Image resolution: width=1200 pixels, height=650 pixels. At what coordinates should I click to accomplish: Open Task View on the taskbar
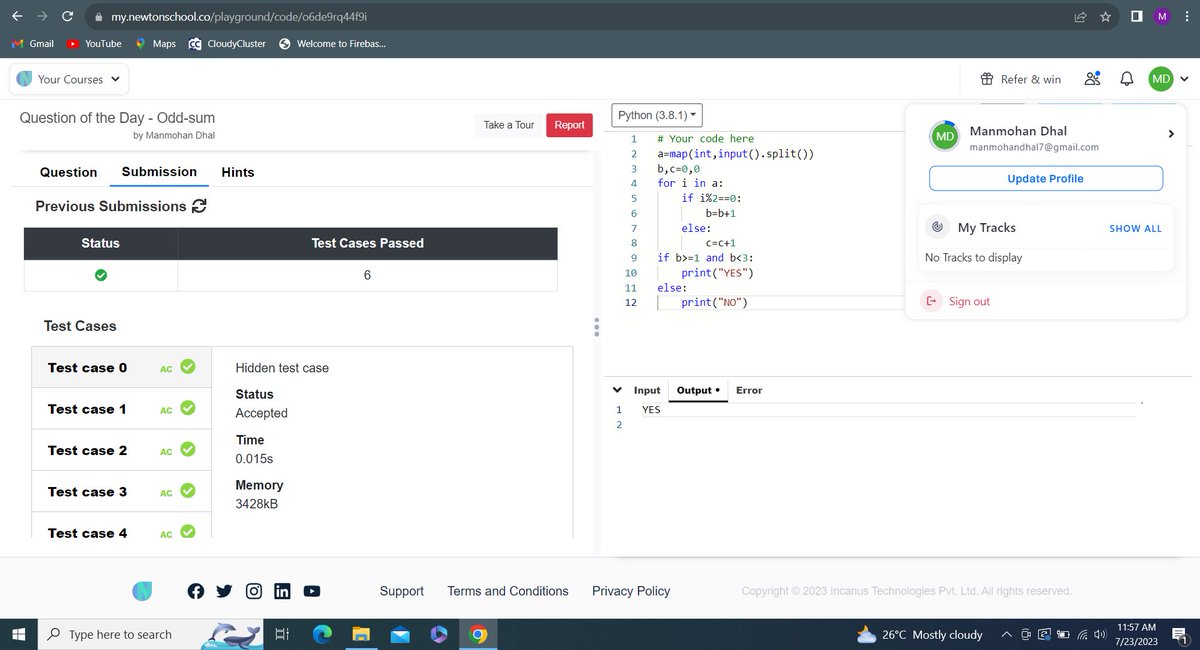pos(281,634)
